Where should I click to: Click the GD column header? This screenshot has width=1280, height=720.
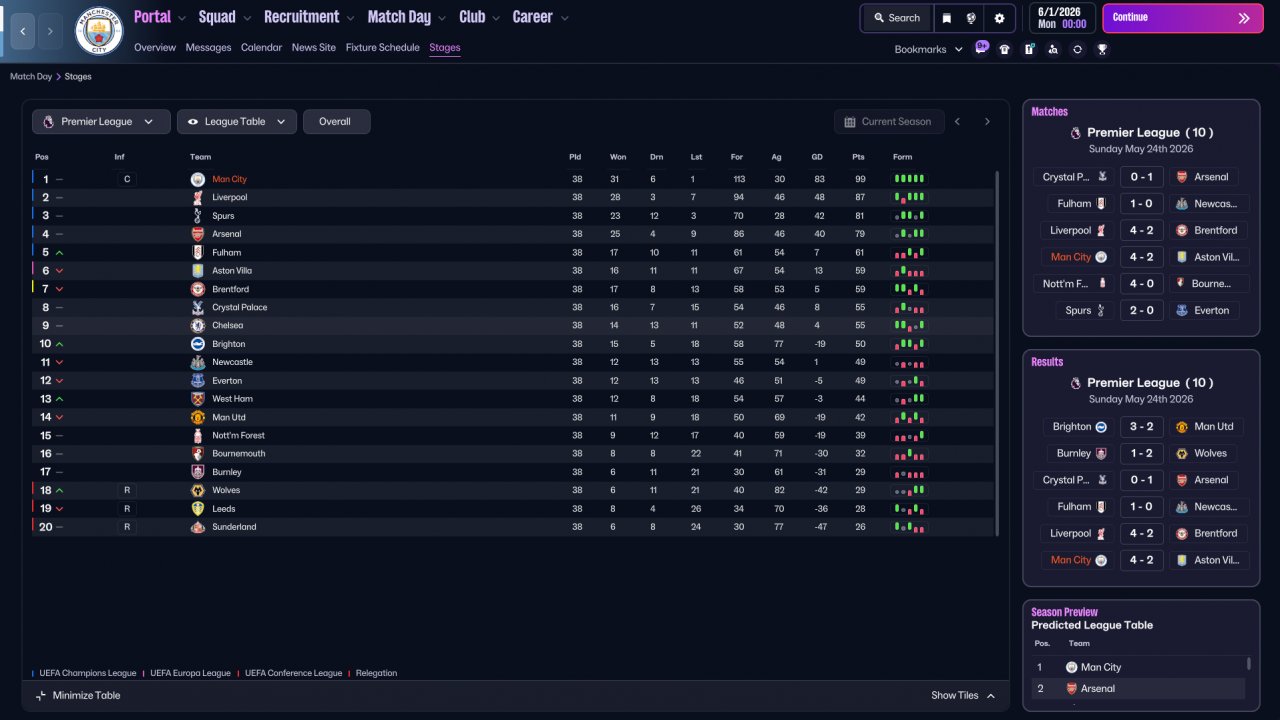pyautogui.click(x=818, y=157)
